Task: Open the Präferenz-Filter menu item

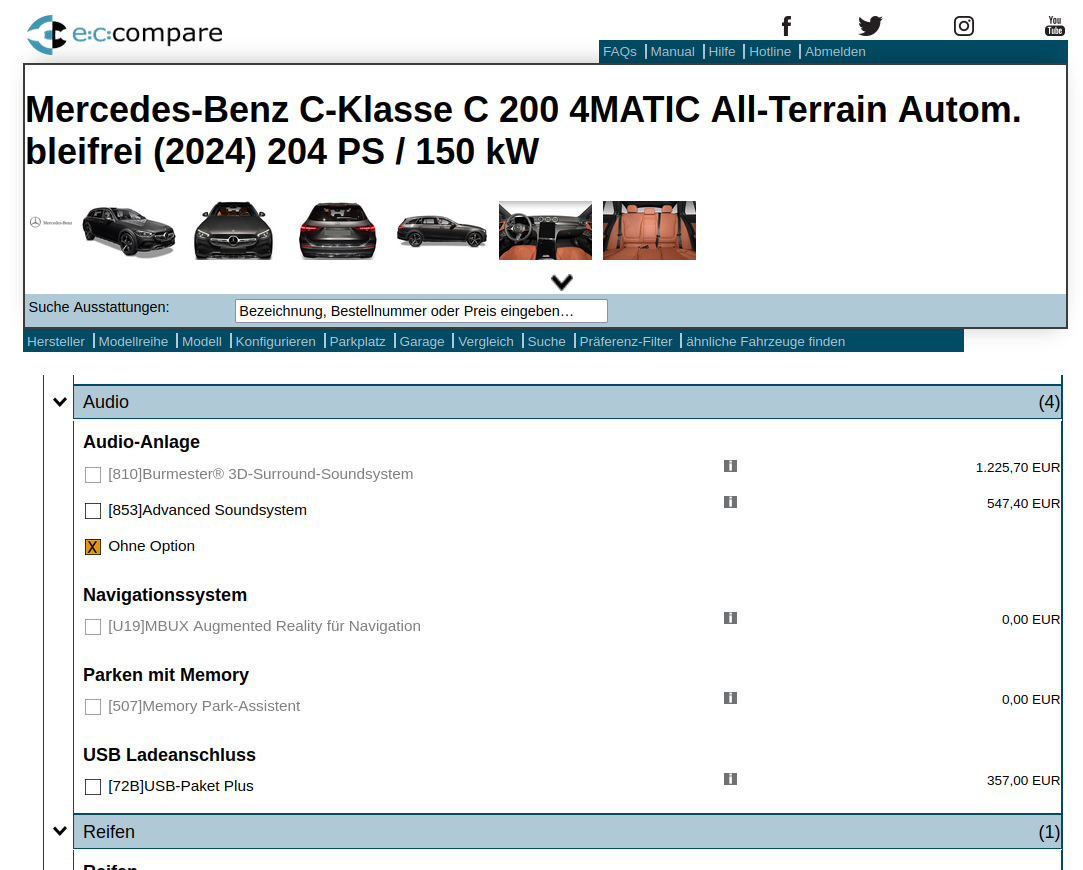Action: [x=626, y=342]
